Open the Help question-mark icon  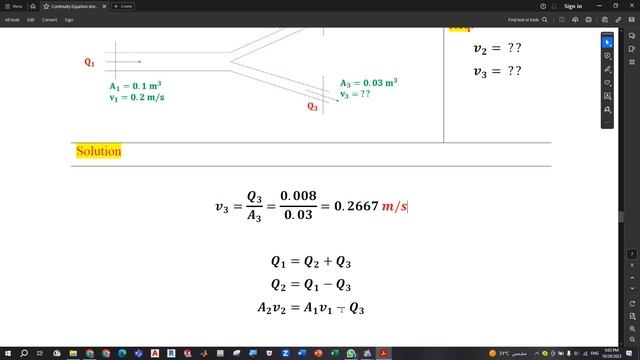tap(543, 6)
